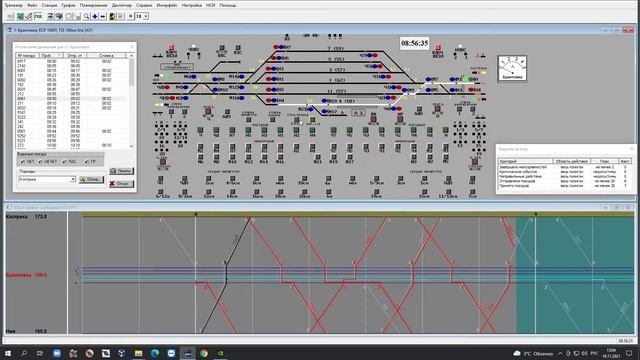Click schedule list scroll-down arrow

(x=131, y=146)
